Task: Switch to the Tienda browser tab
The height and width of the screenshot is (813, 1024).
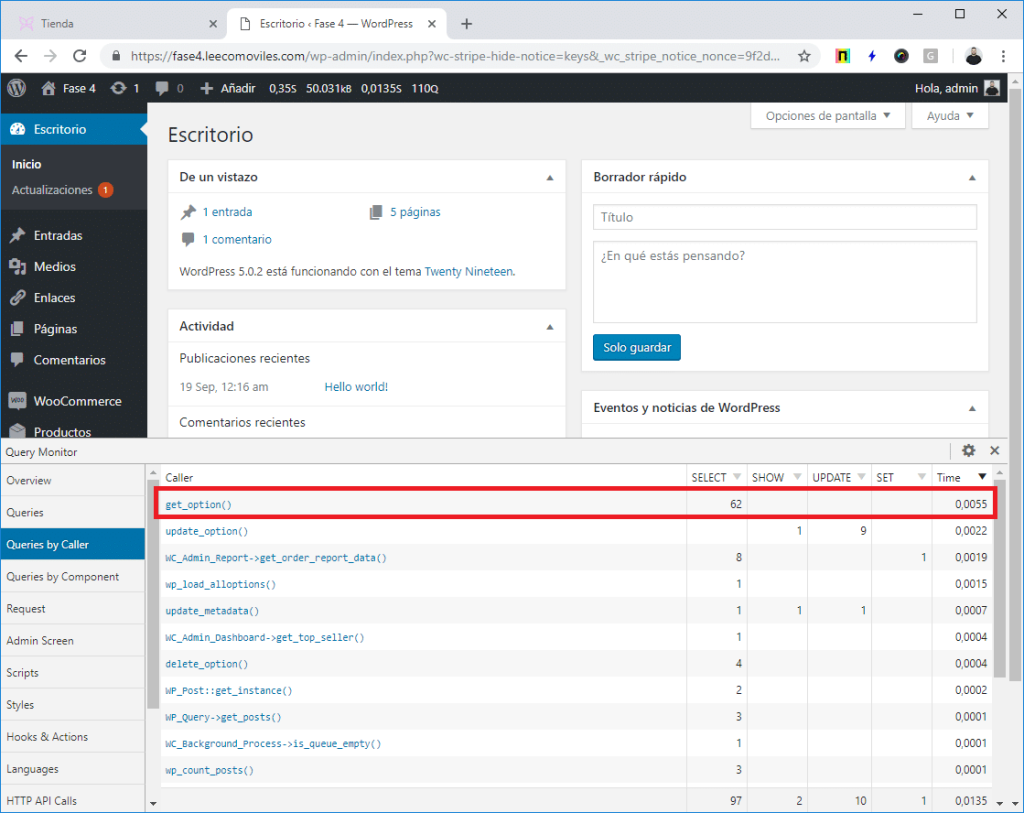Action: (x=110, y=24)
